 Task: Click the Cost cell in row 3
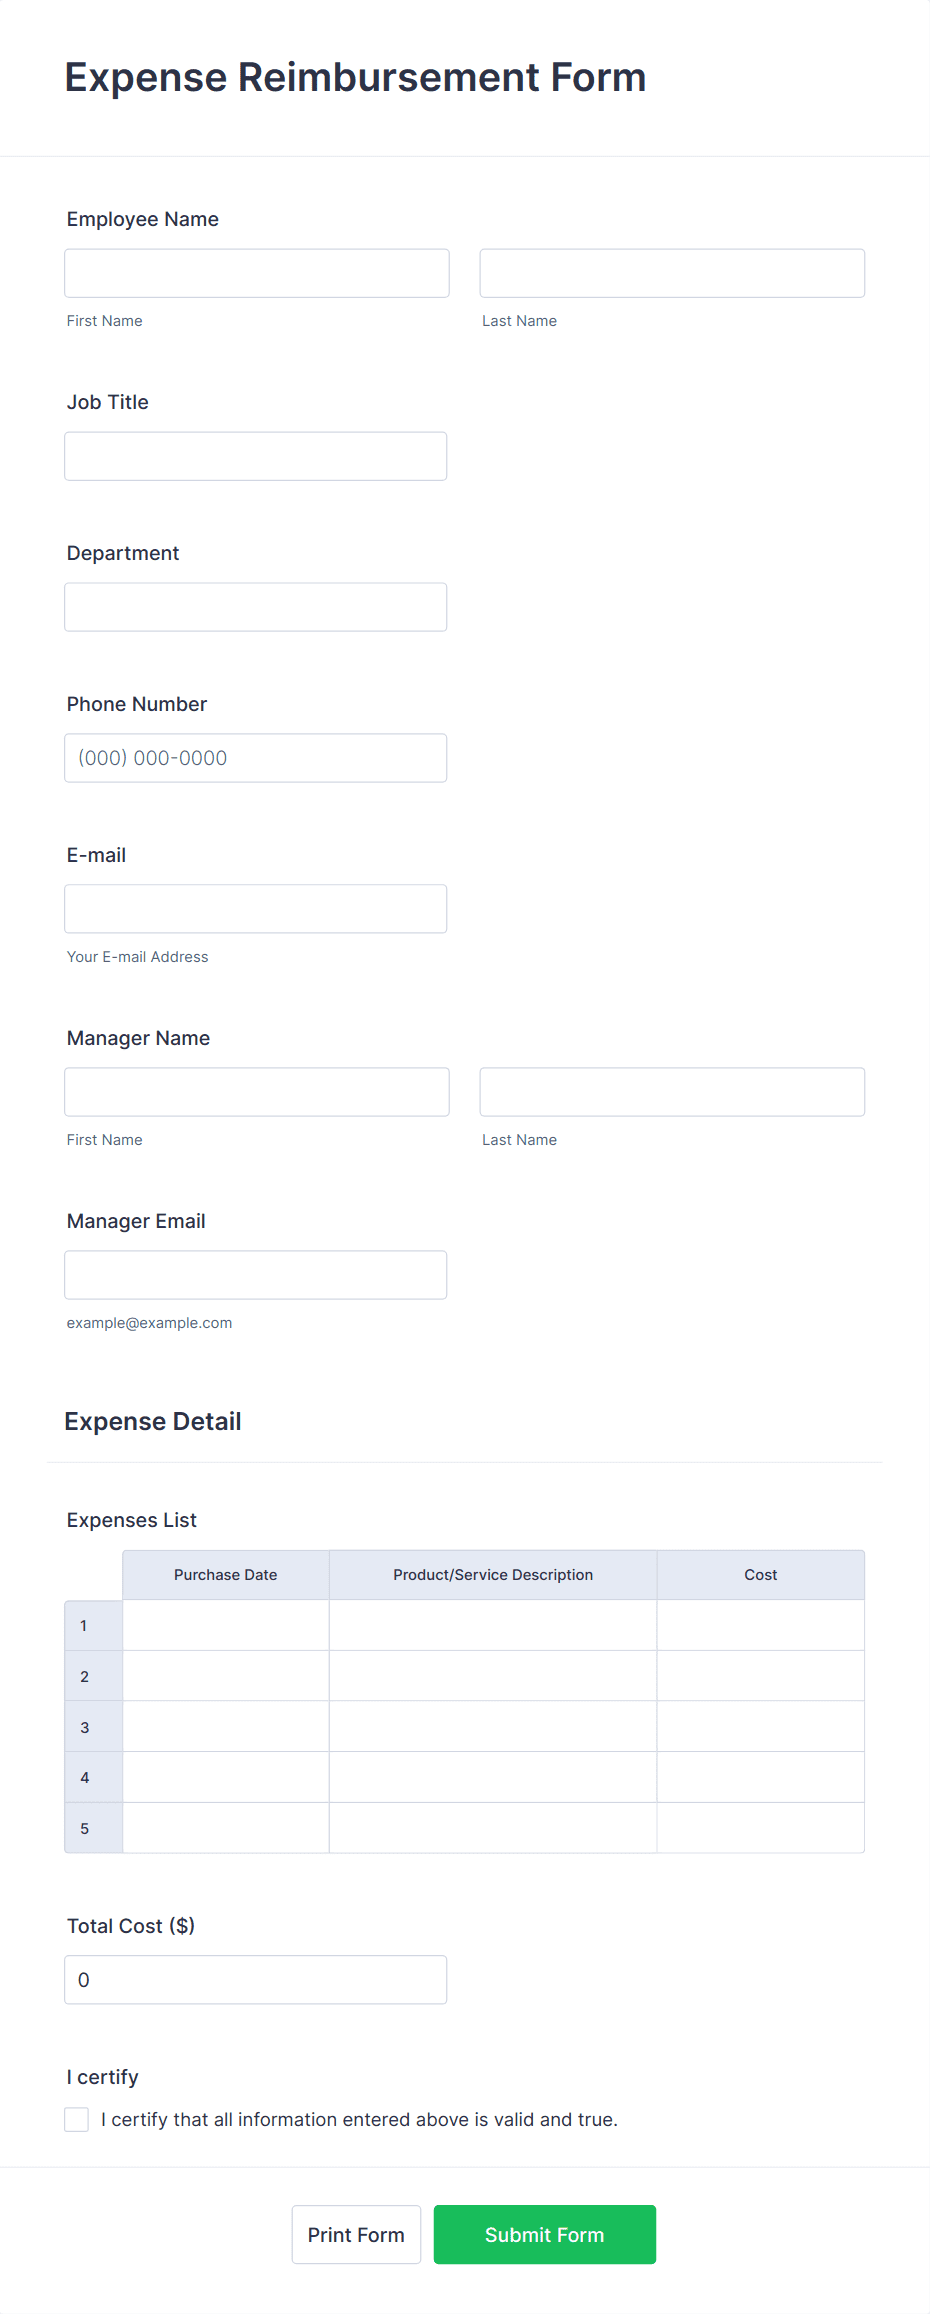pyautogui.click(x=760, y=1726)
